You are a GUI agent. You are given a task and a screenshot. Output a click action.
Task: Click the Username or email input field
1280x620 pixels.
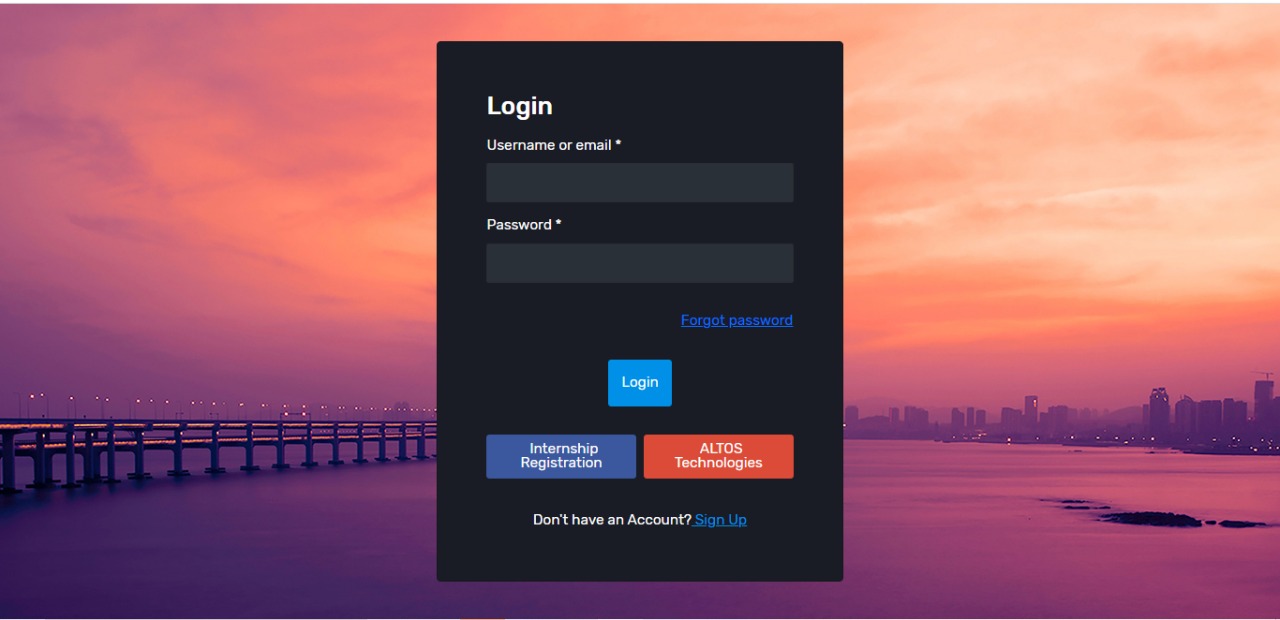click(x=639, y=183)
